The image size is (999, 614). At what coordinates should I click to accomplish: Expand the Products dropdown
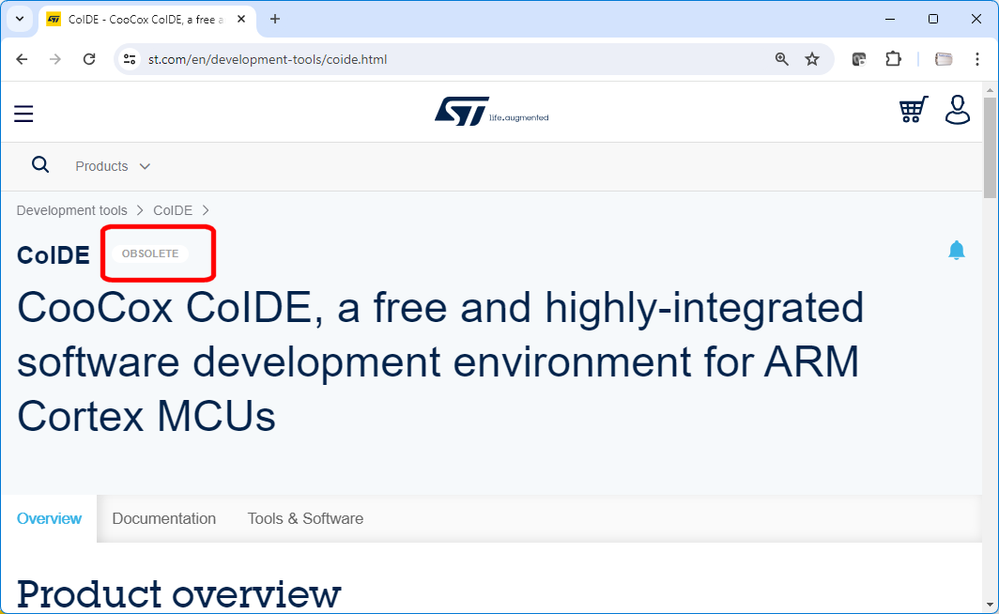pos(113,166)
